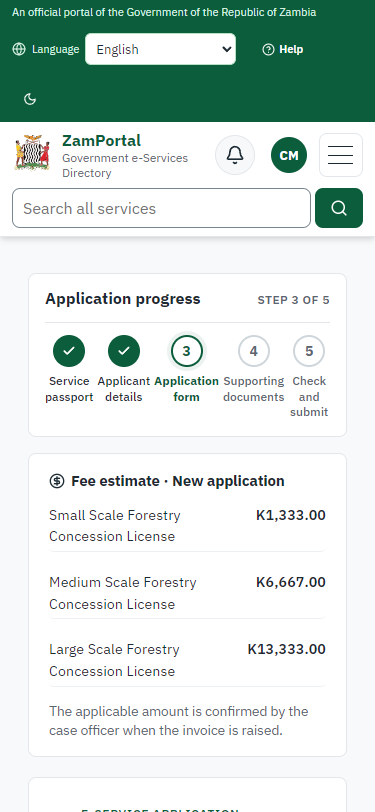Select Large Scale Forestry Concession License row

tap(188, 660)
